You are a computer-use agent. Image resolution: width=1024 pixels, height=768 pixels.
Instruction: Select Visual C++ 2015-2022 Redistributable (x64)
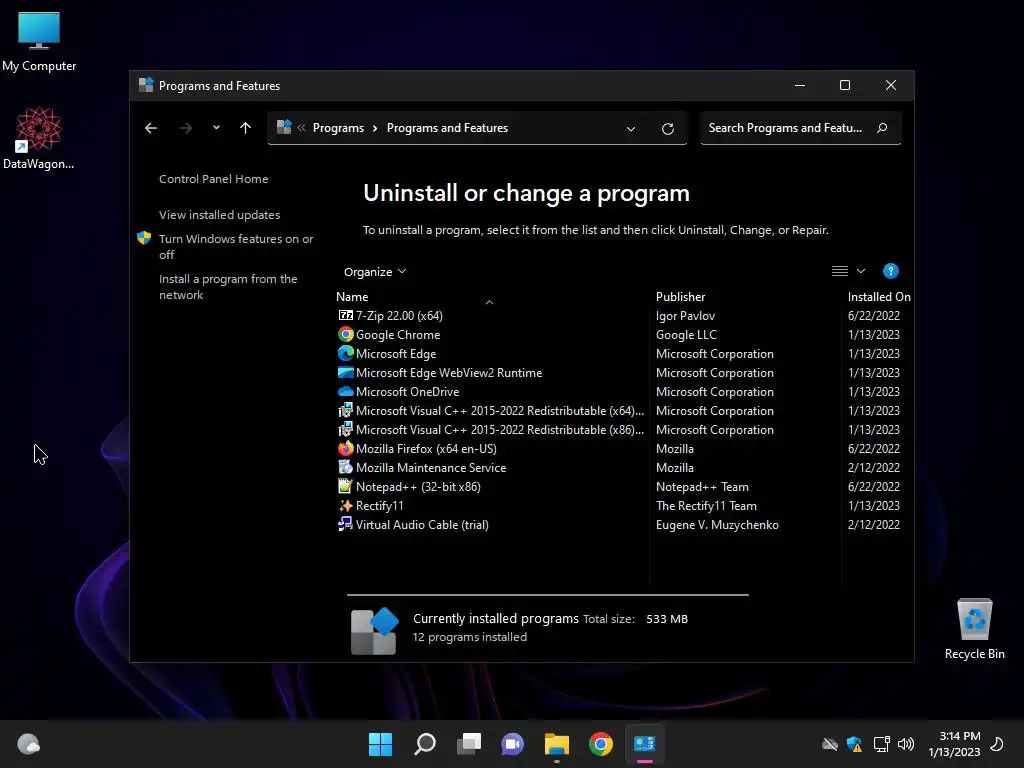pos(500,410)
